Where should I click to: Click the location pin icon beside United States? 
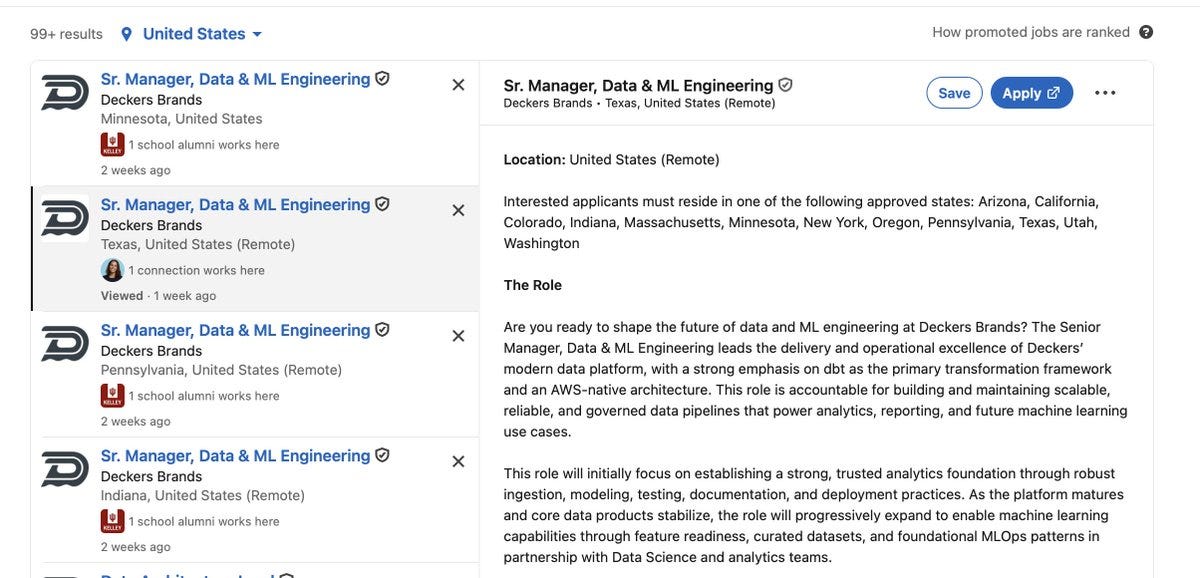[x=126, y=34]
